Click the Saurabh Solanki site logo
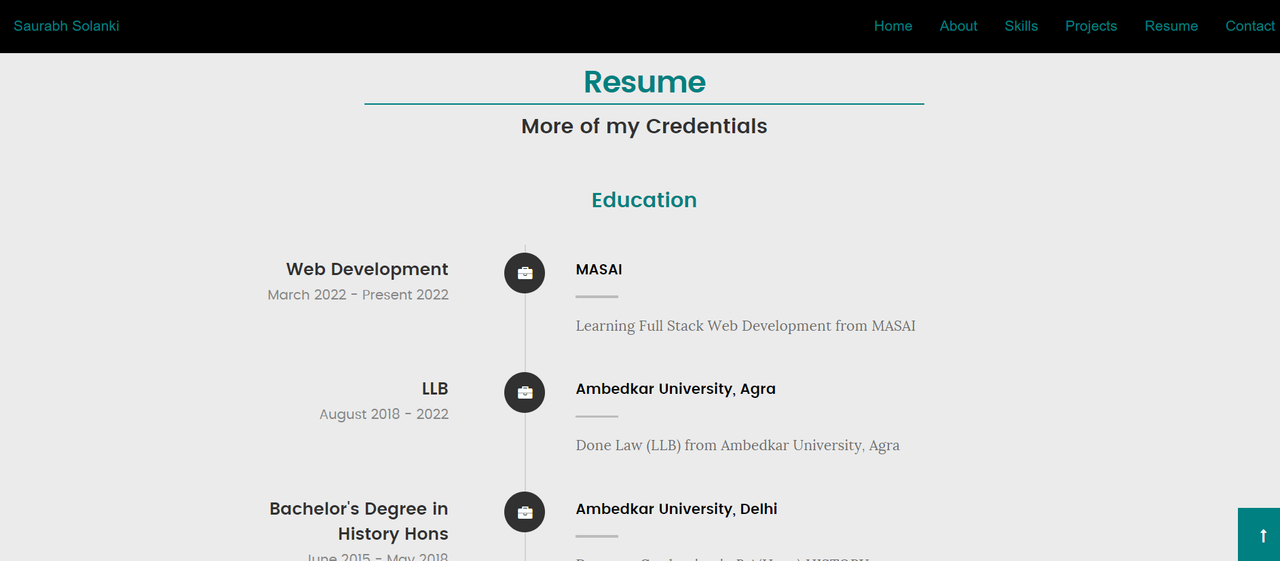 click(66, 26)
